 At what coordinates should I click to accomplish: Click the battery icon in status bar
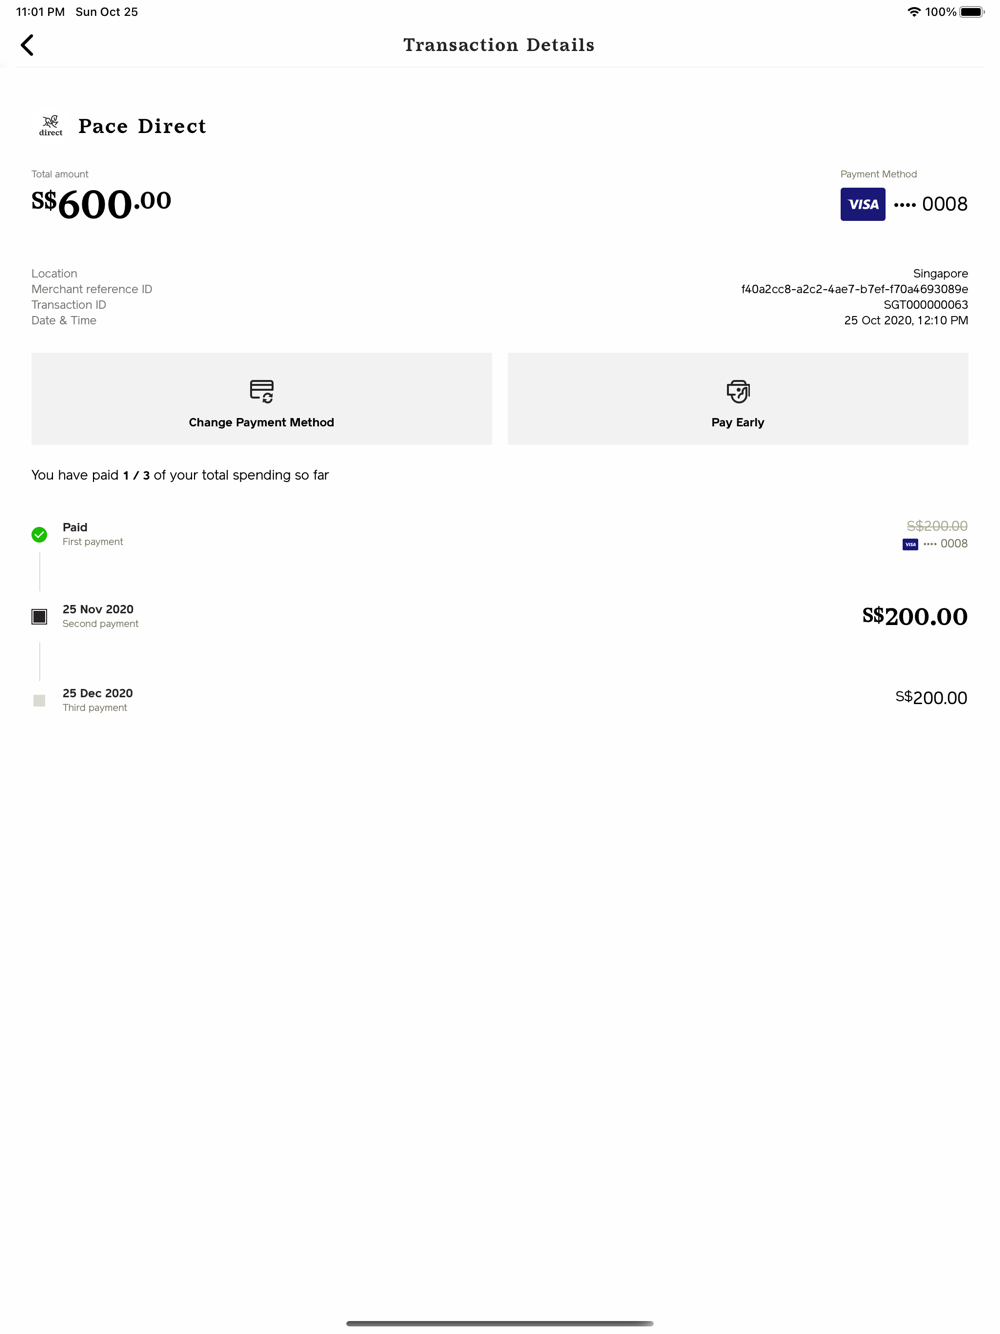(x=972, y=12)
